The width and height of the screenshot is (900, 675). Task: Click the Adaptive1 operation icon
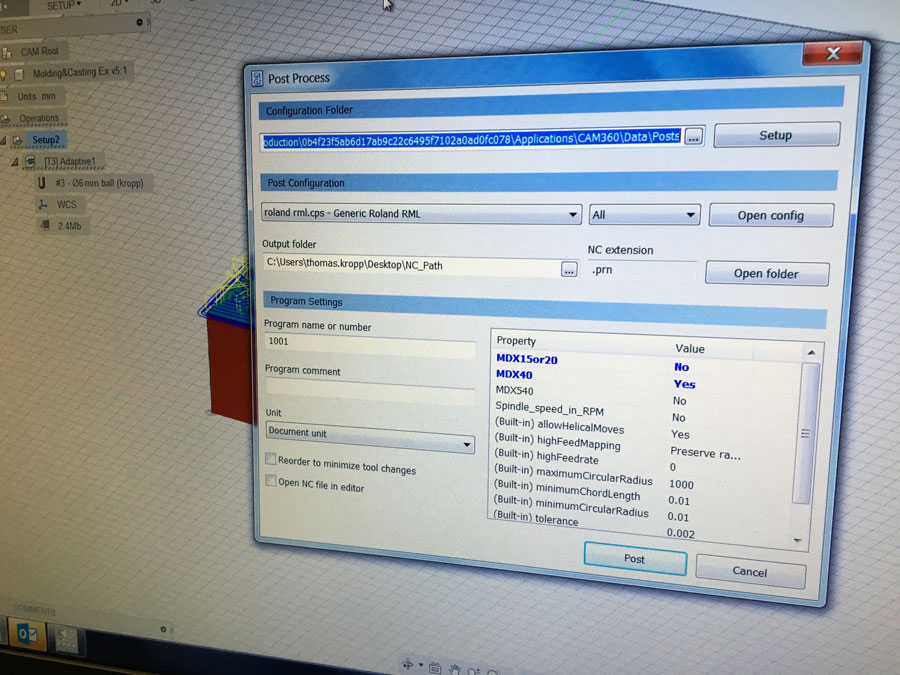[30, 162]
